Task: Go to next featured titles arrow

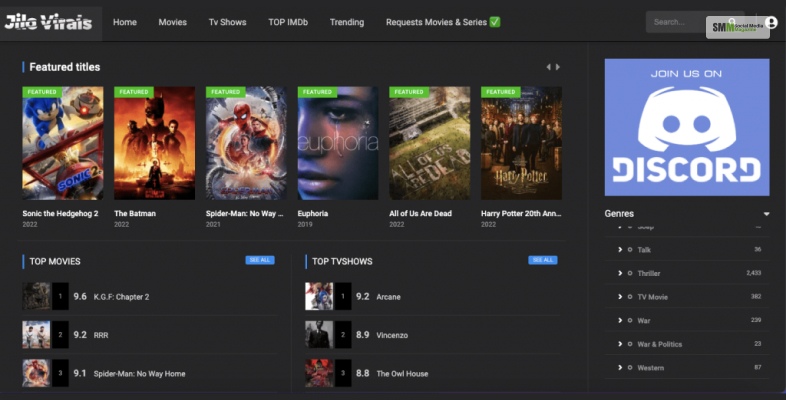Action: (557, 67)
